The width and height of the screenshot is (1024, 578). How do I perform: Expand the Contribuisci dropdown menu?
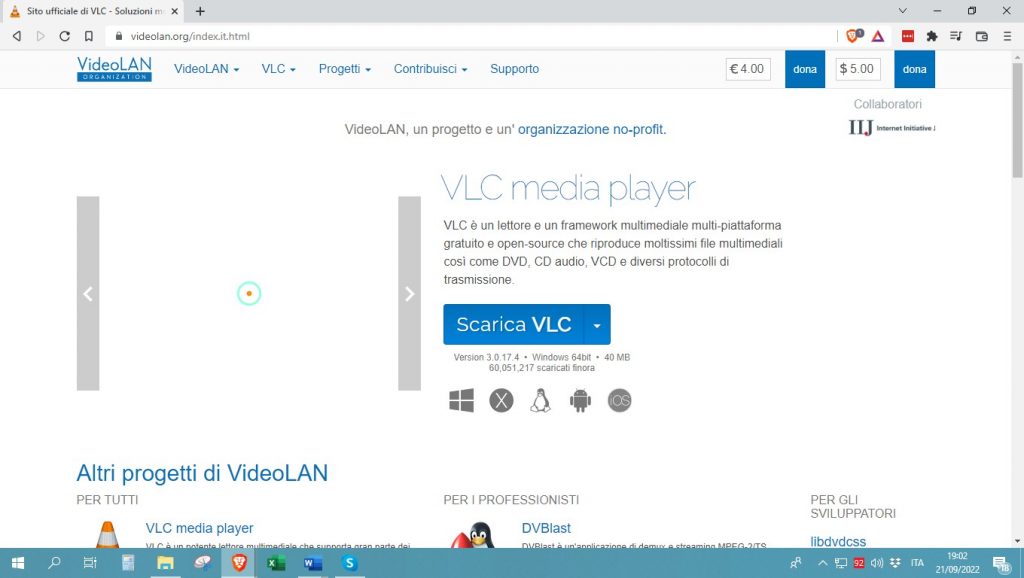(x=429, y=69)
